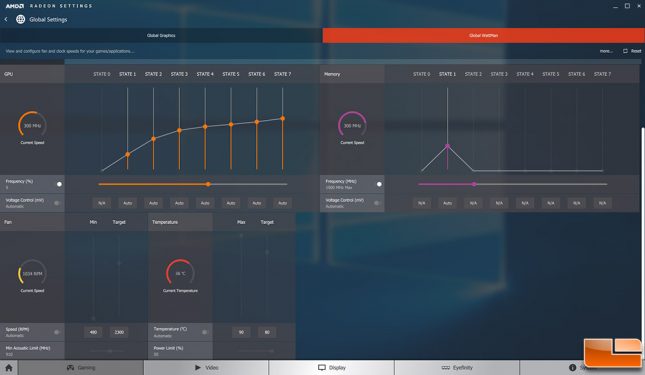The height and width of the screenshot is (375, 645).
Task: Open the Home icon in bottom bar
Action: click(9, 368)
